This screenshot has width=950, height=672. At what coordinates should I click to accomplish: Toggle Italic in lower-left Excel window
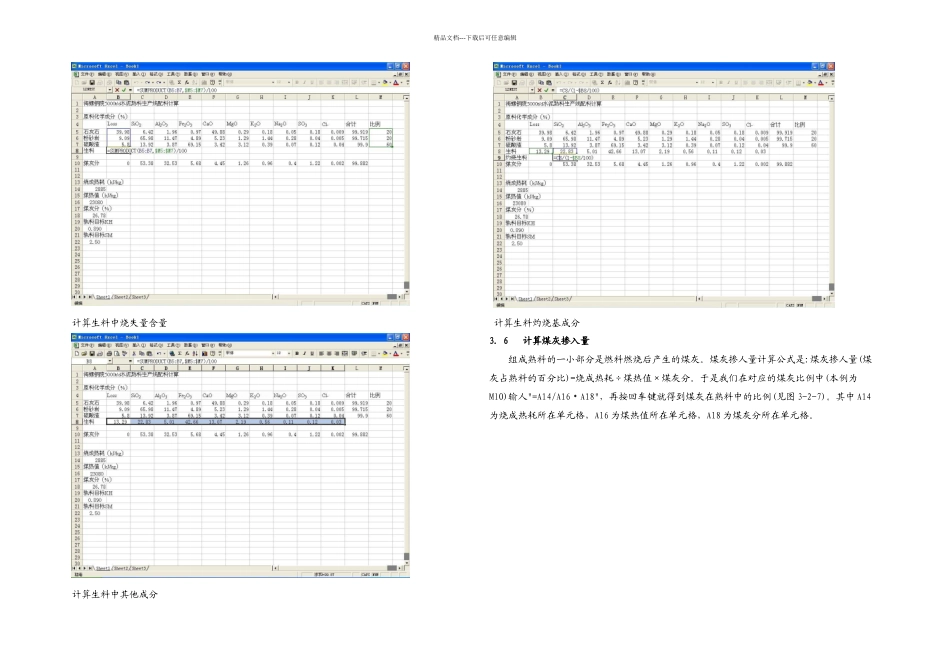point(304,353)
